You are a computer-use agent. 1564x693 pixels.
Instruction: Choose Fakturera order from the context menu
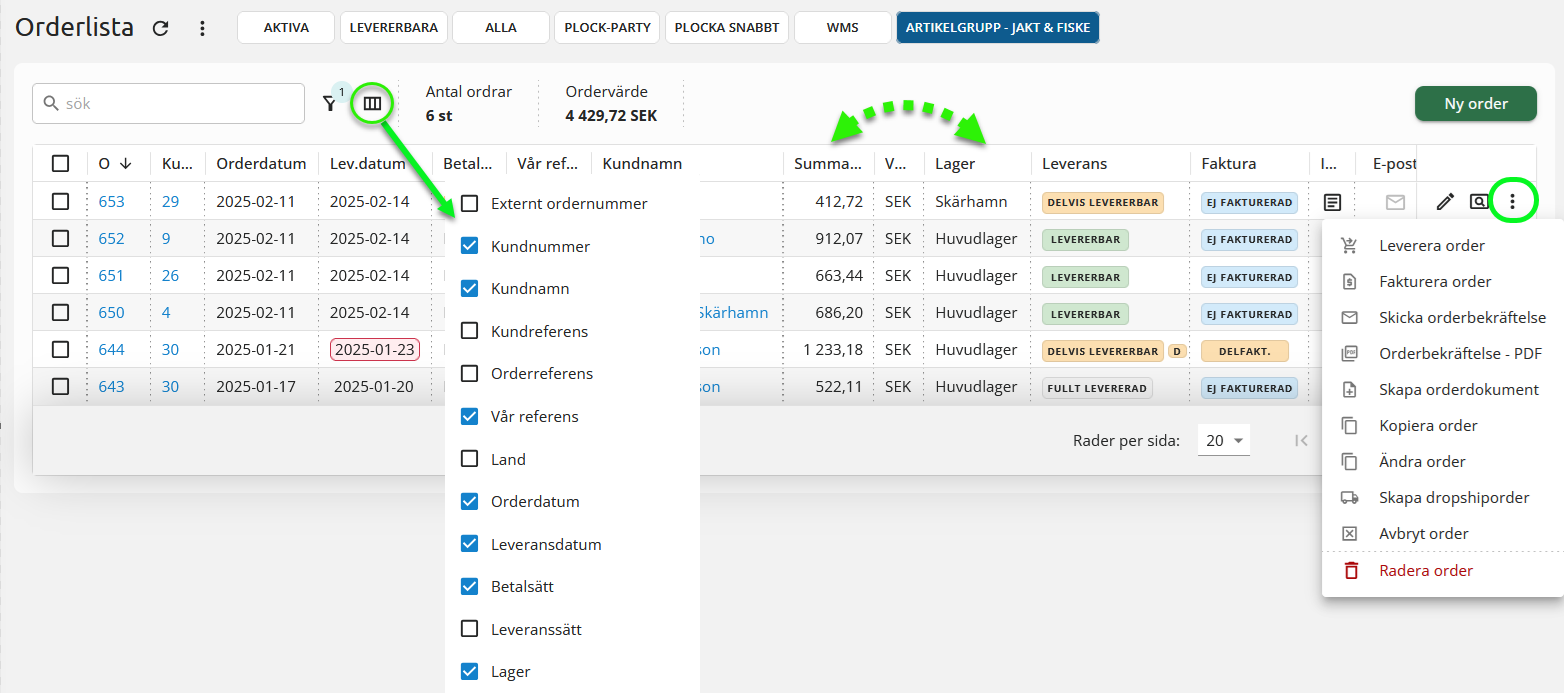(x=1435, y=282)
